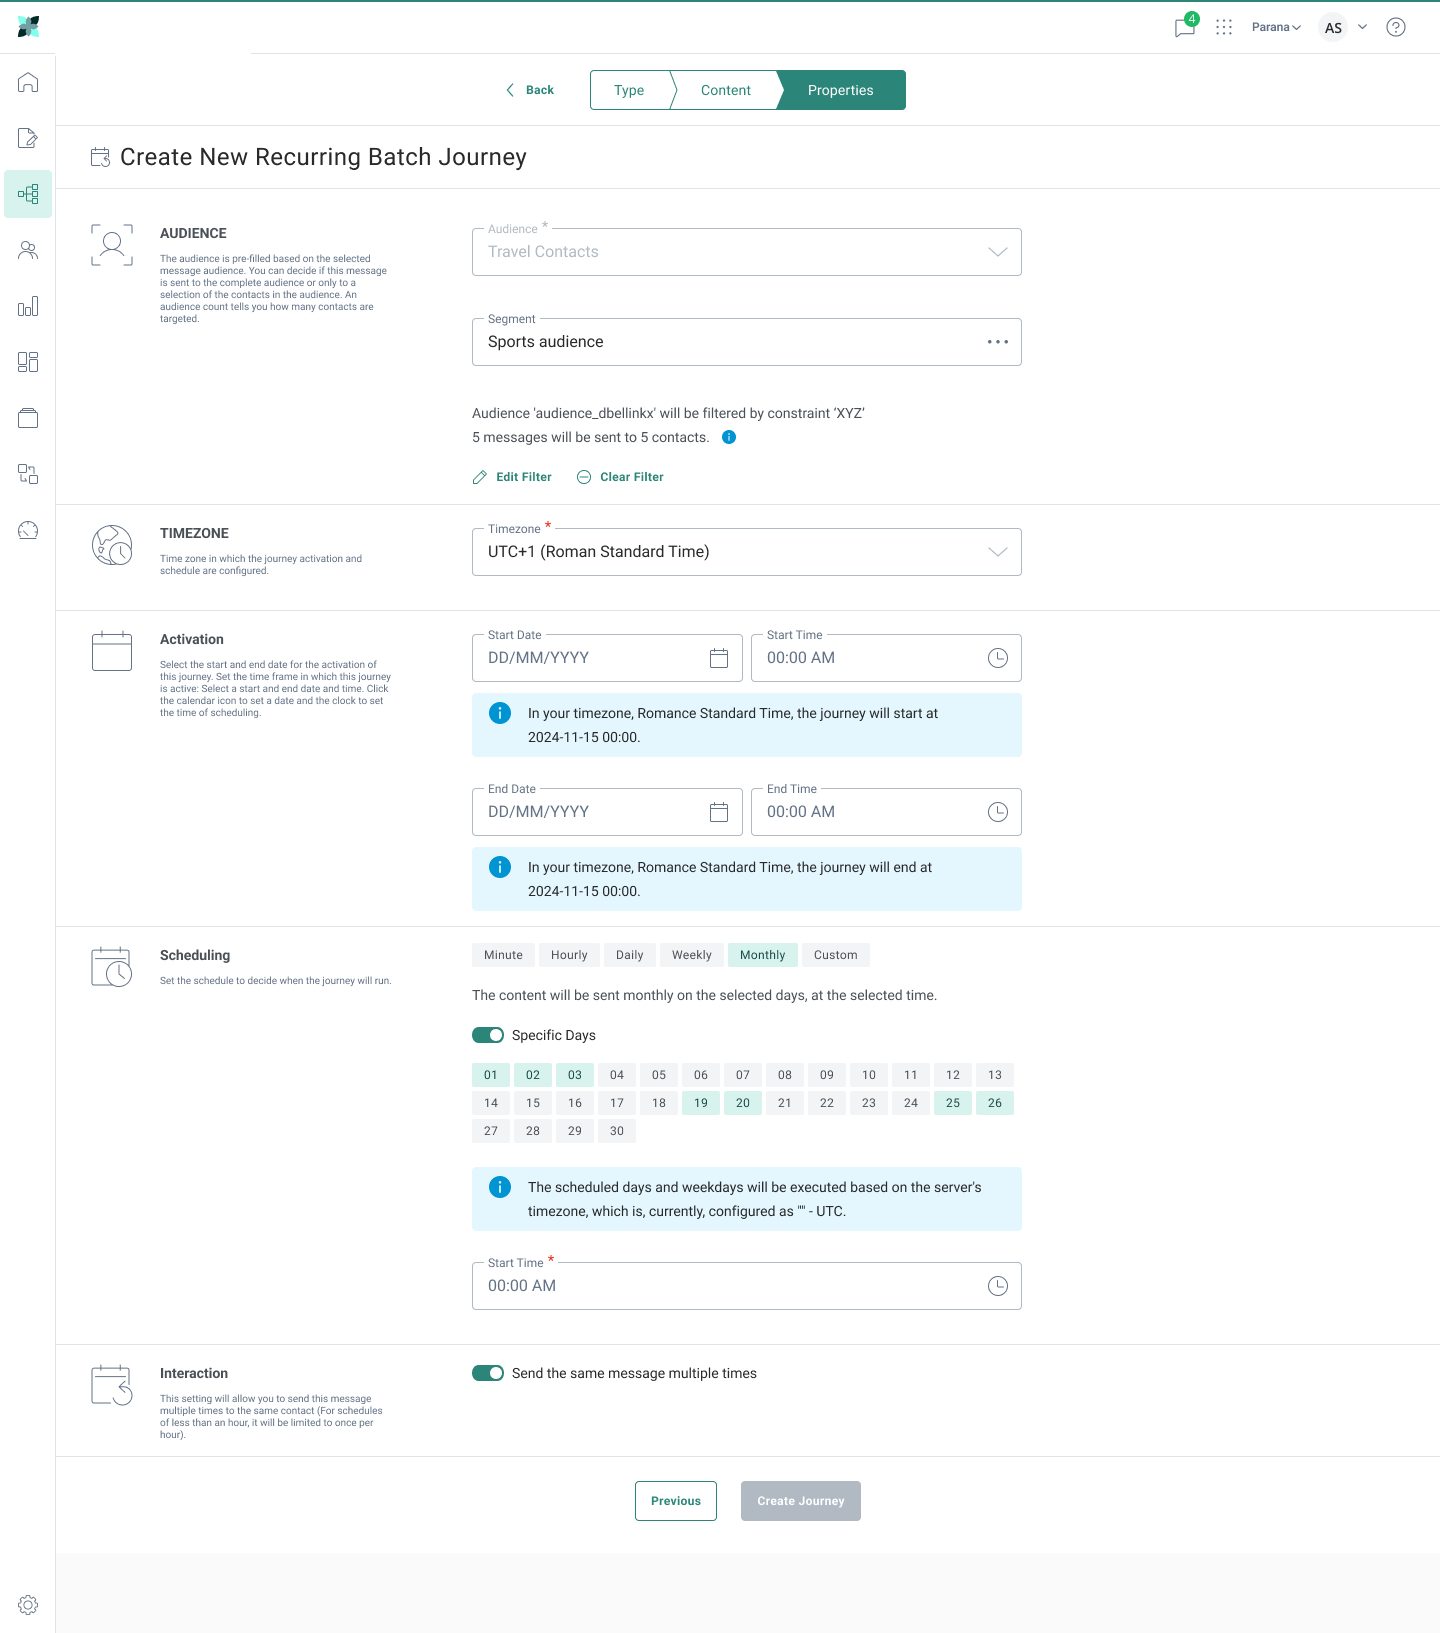Open the Activation Start Time clock picker
The width and height of the screenshot is (1440, 1633).
pos(998,658)
